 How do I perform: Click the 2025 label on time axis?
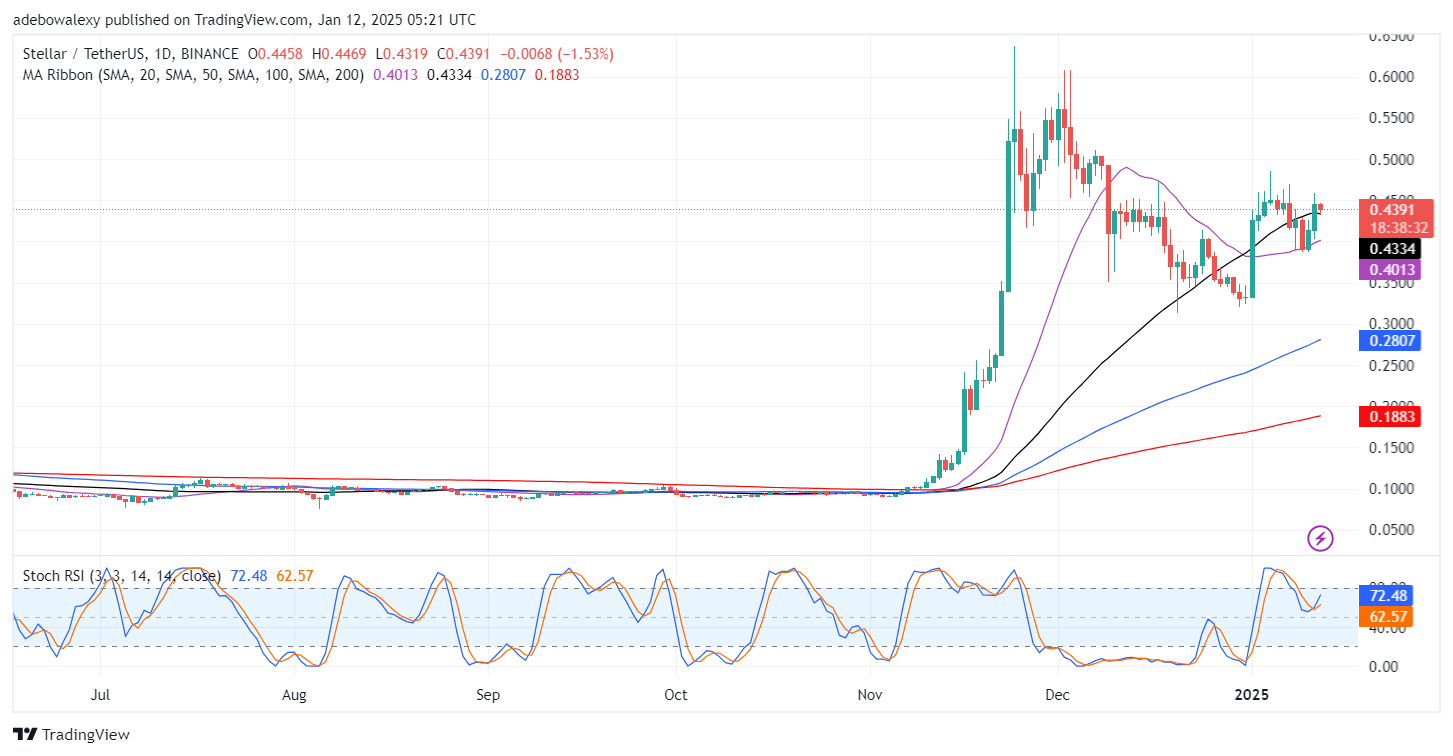[x=1252, y=693]
